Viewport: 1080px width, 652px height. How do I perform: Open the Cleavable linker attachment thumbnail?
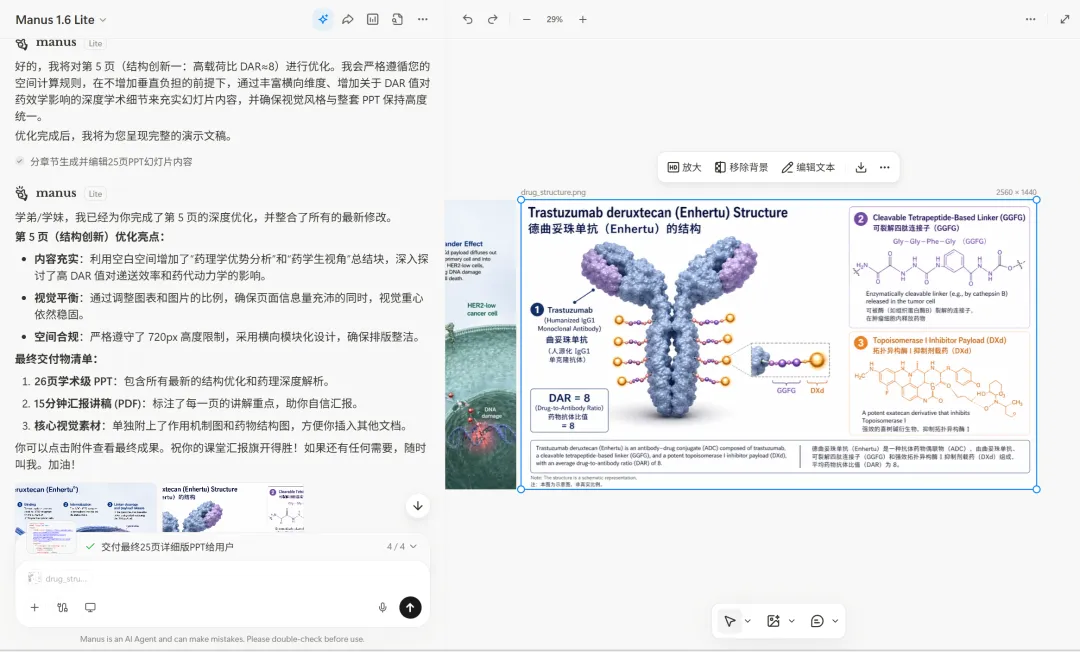tap(286, 507)
